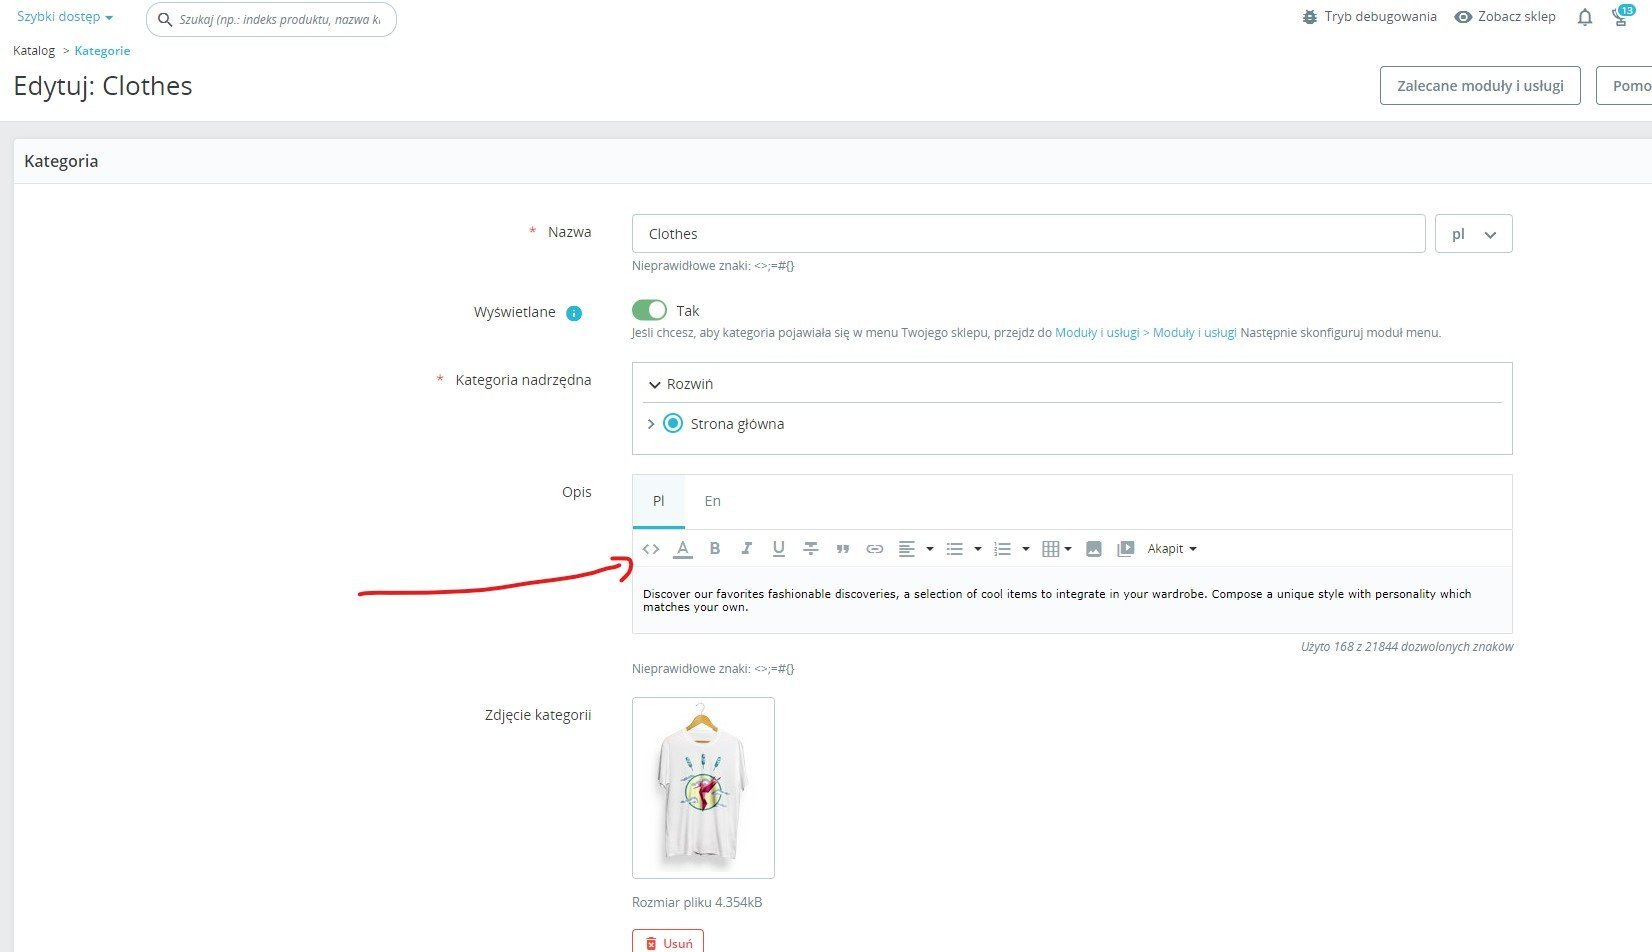
Task: Click the 'Nazwa' field label
Action: 570,232
